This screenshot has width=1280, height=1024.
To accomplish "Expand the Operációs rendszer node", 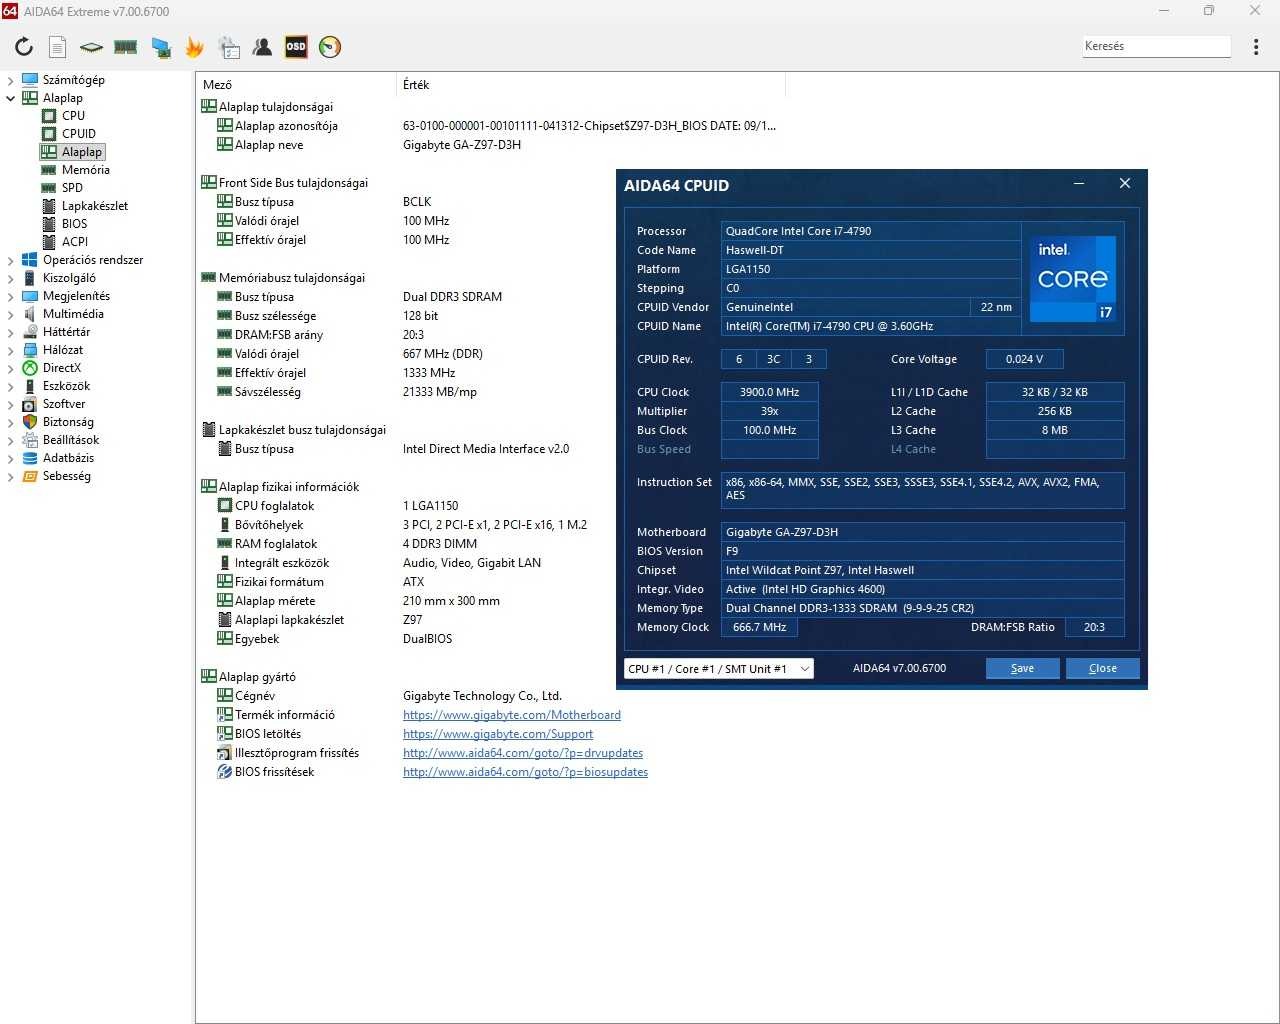I will 10,260.
